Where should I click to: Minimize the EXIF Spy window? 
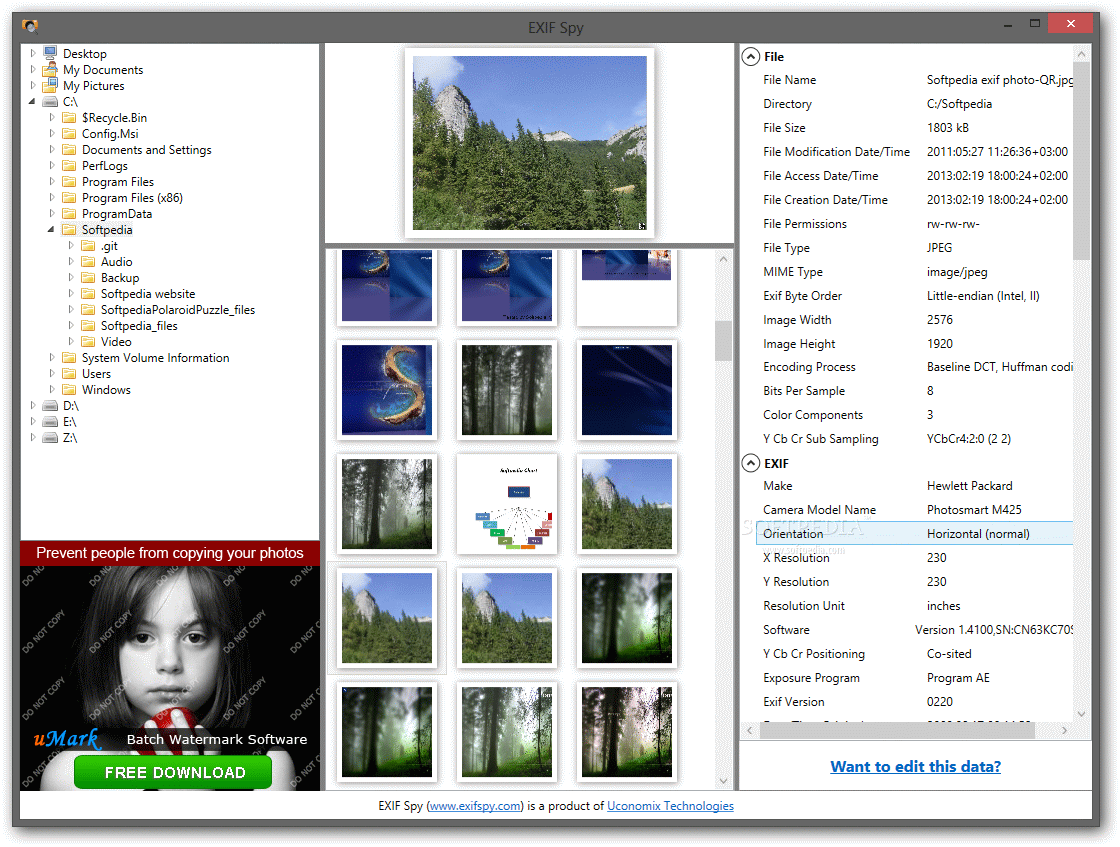[x=1008, y=24]
